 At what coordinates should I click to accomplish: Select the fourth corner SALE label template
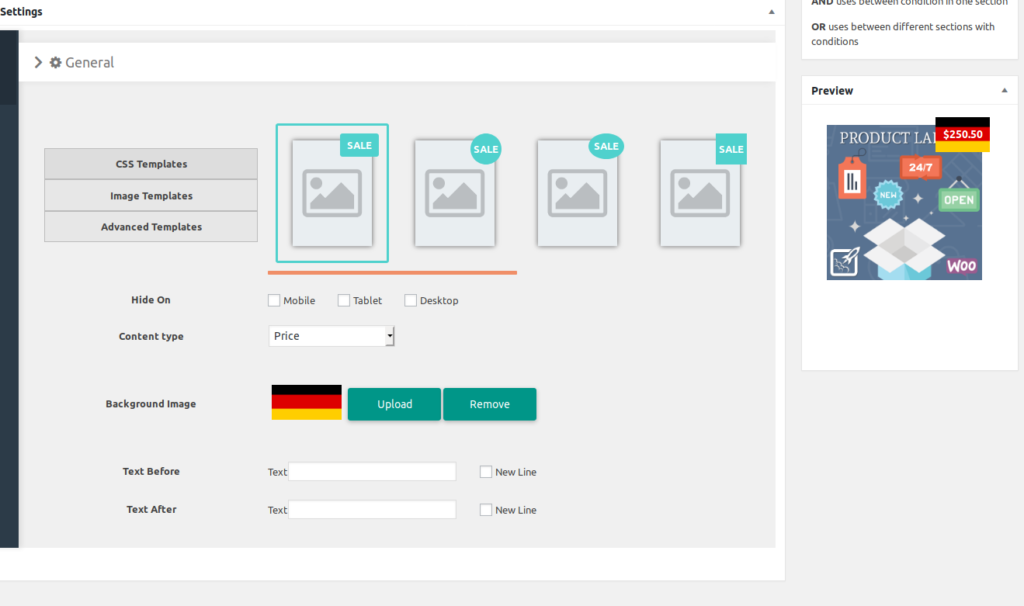700,193
